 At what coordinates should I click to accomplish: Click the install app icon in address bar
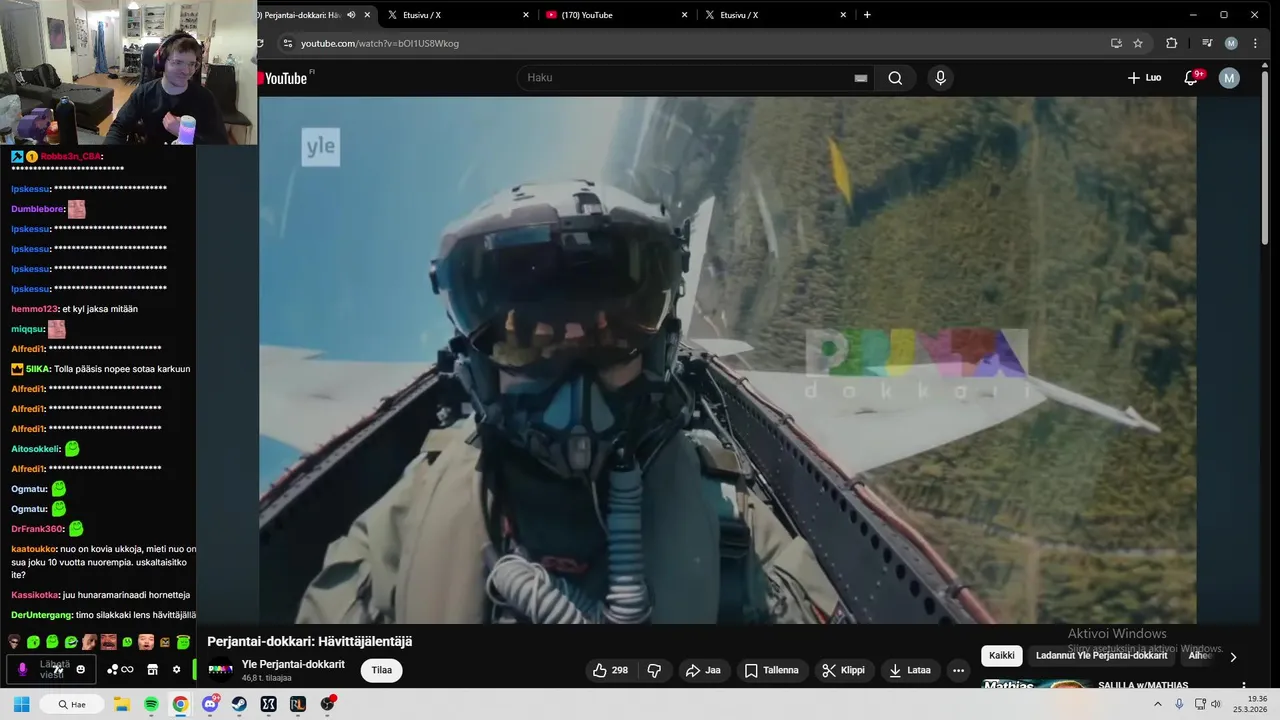coord(1116,43)
